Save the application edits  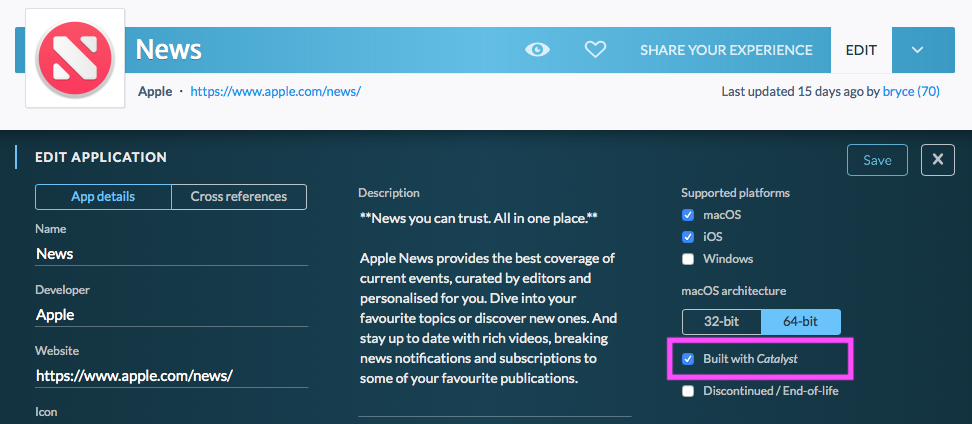[877, 160]
